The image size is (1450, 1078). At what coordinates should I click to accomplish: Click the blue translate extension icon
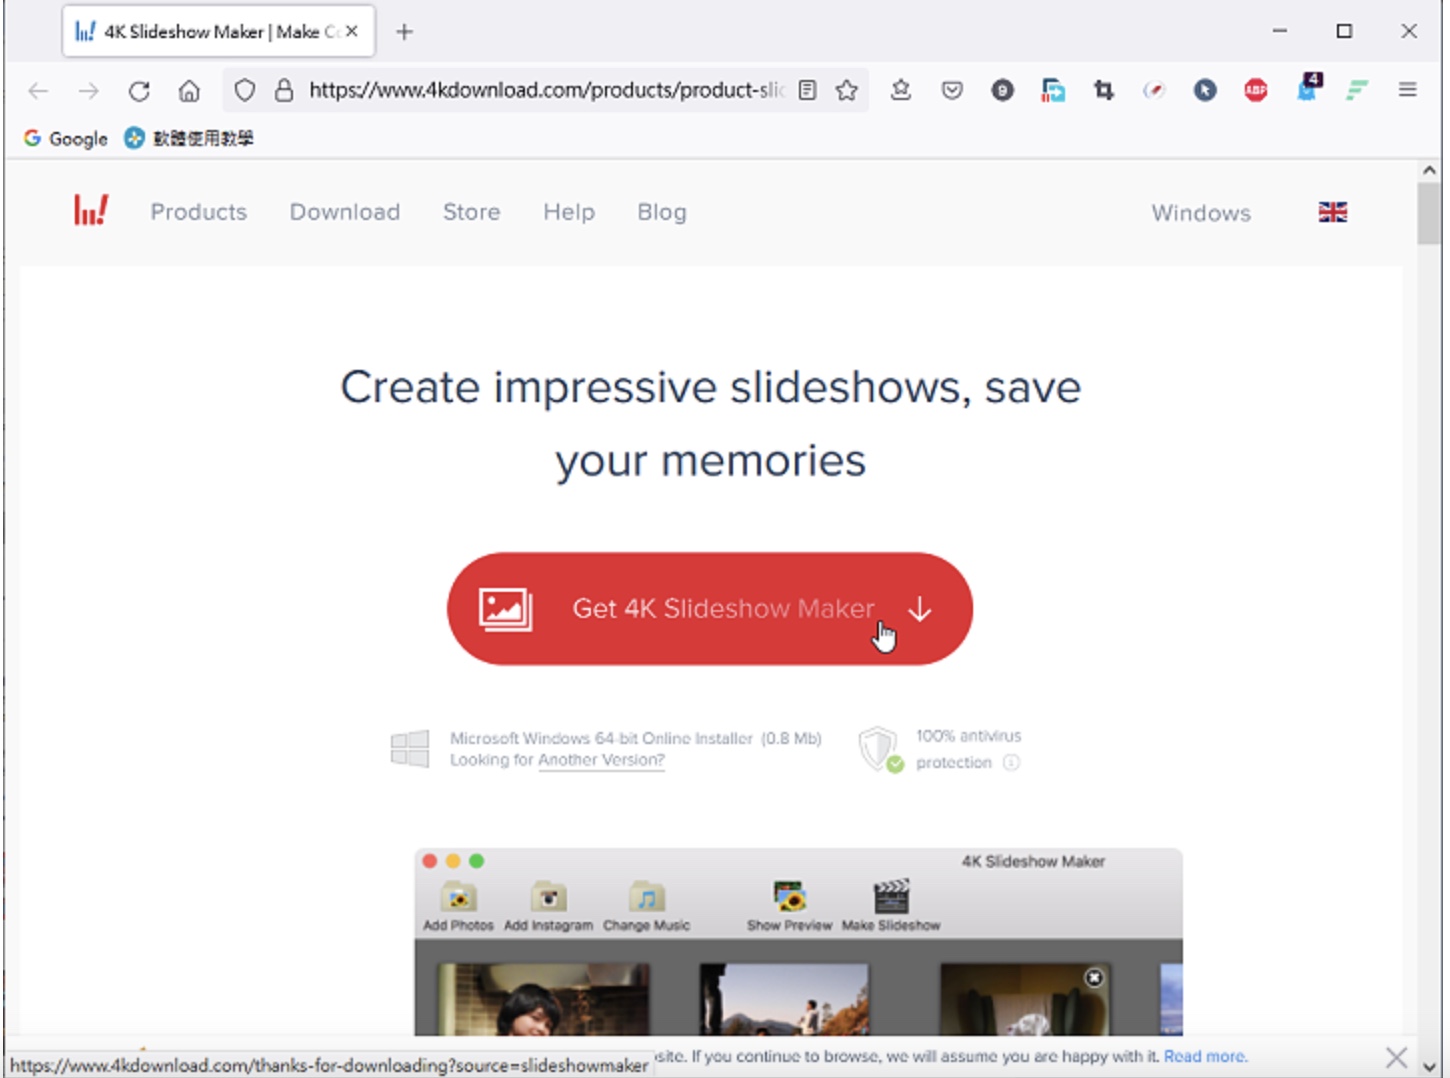[x=1053, y=91]
